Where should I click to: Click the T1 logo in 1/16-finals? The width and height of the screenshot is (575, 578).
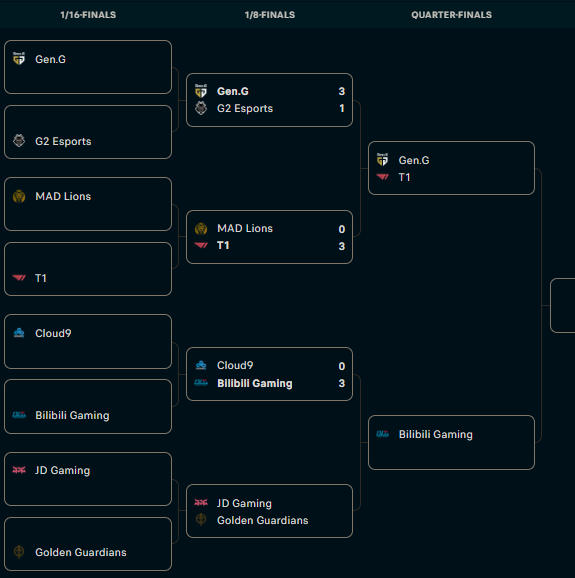[x=19, y=278]
